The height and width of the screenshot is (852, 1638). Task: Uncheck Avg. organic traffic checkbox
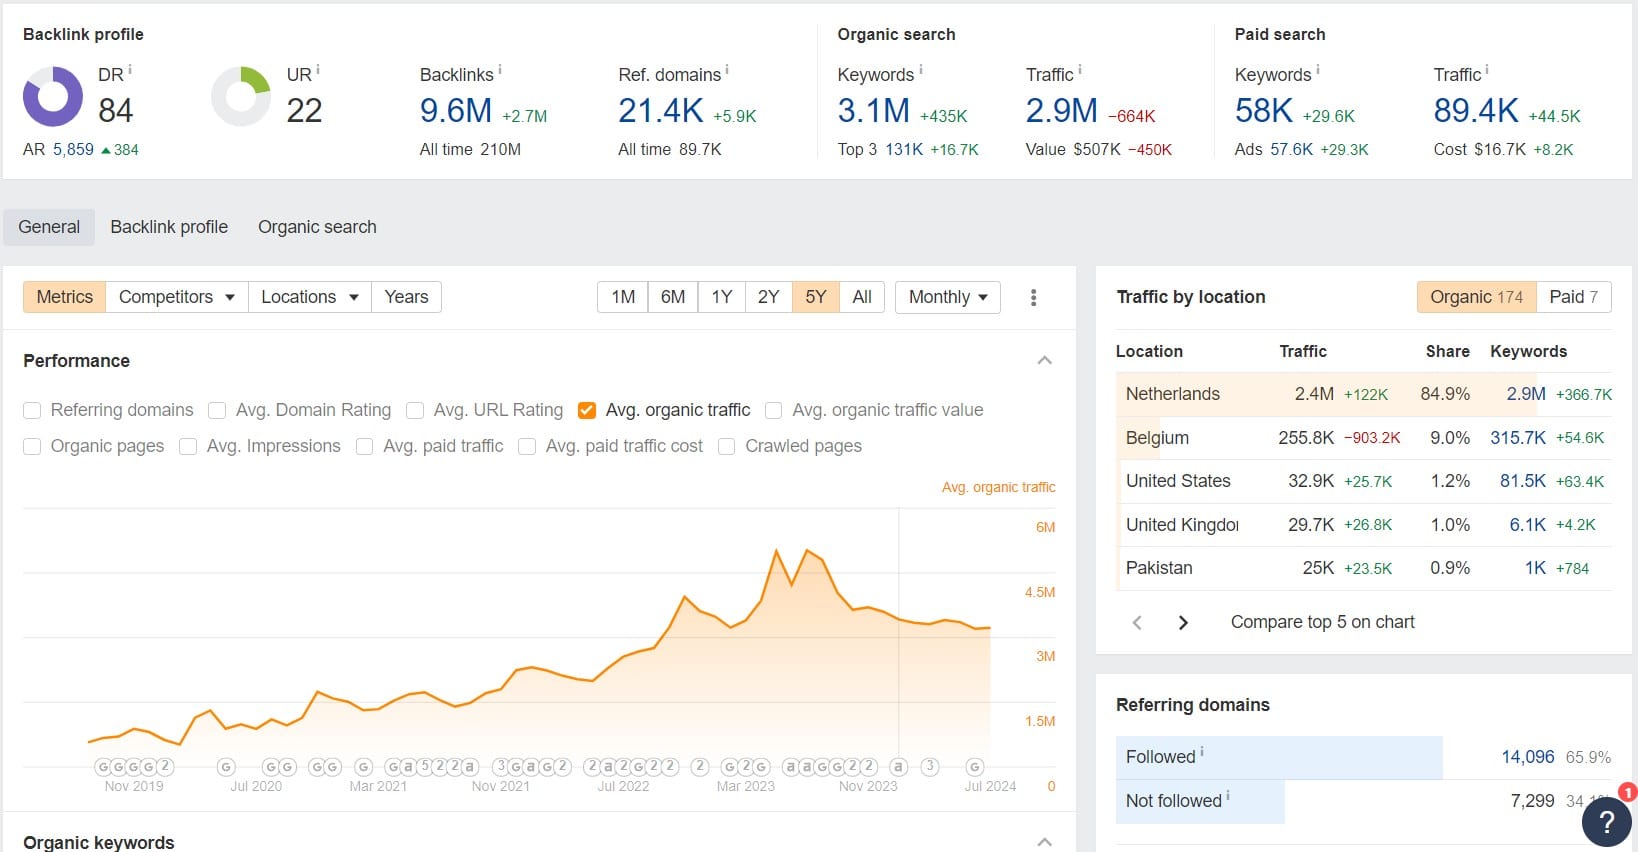tap(587, 410)
